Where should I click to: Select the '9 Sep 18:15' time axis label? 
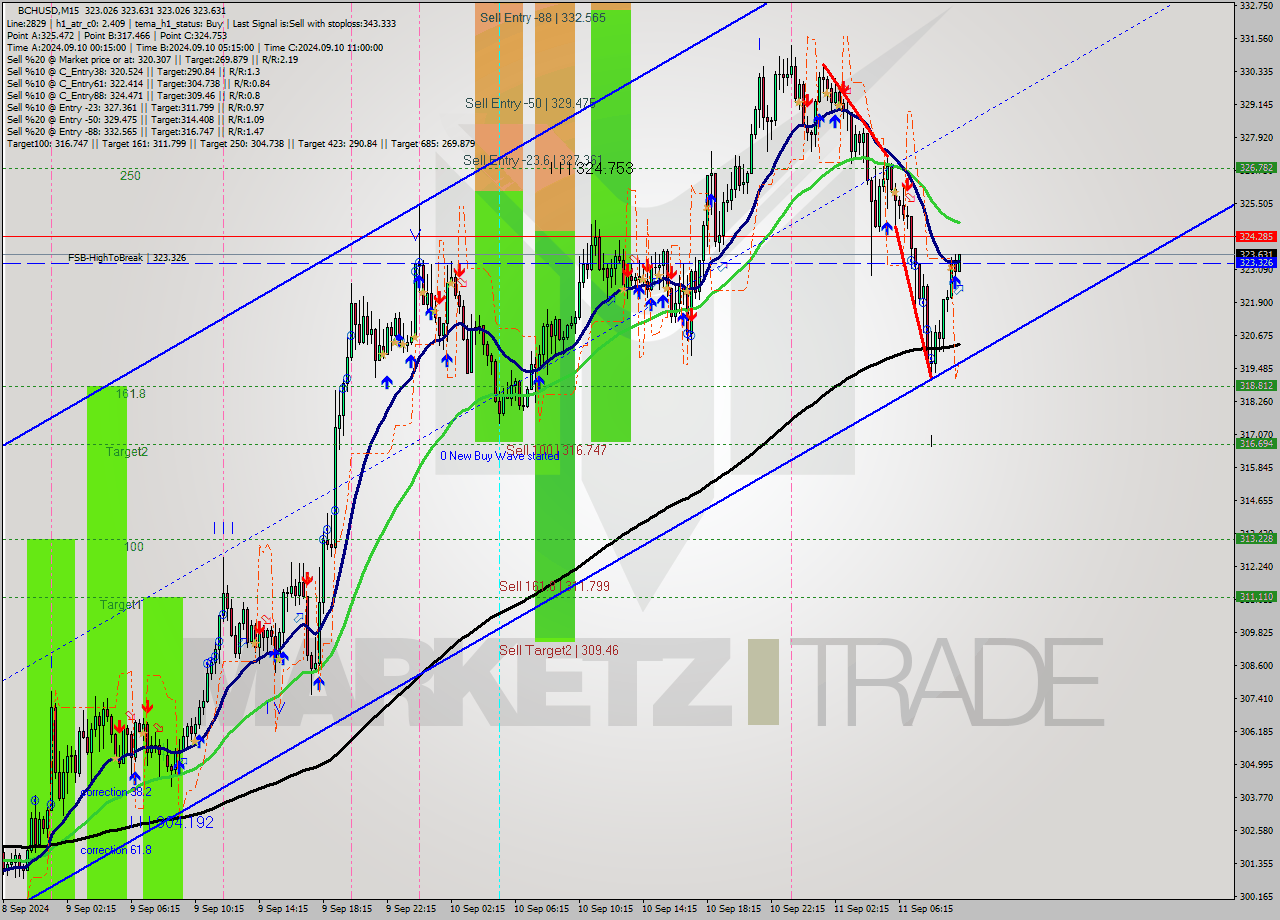pyautogui.click(x=347, y=909)
